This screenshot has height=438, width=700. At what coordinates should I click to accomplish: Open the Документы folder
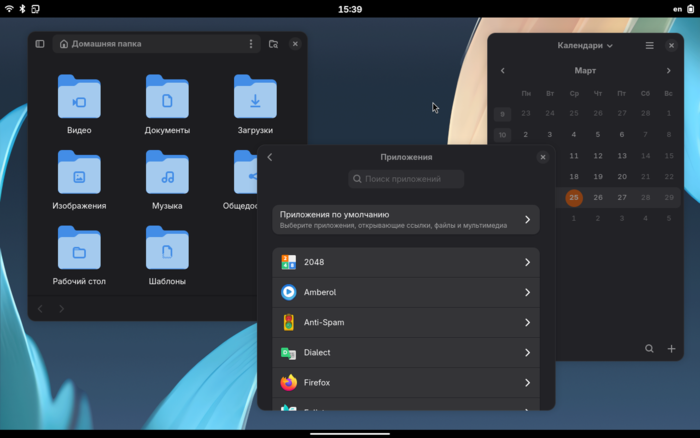tap(167, 99)
